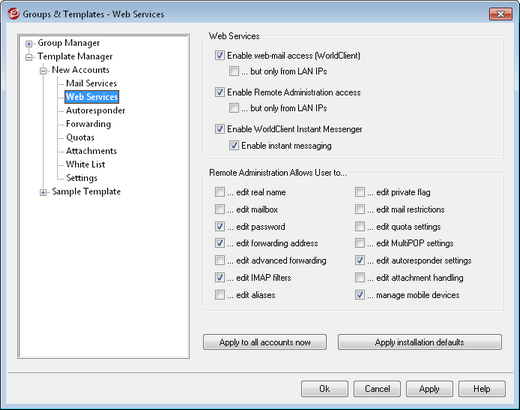Disable web-mail access (WorldClient) checkbox

pyautogui.click(x=220, y=55)
